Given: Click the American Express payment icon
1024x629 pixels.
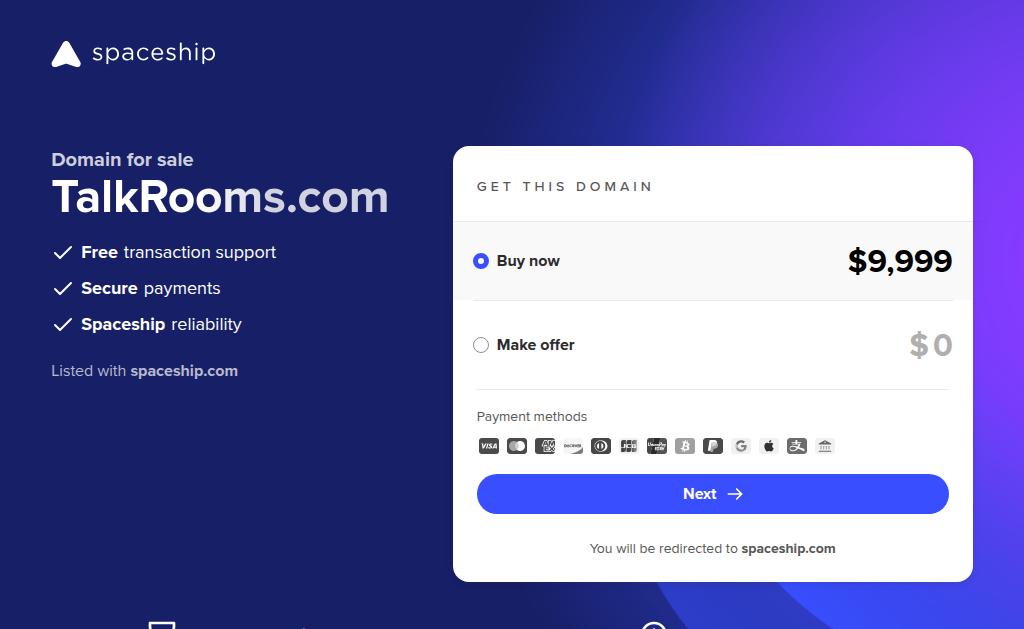Looking at the screenshot, I should (x=545, y=446).
